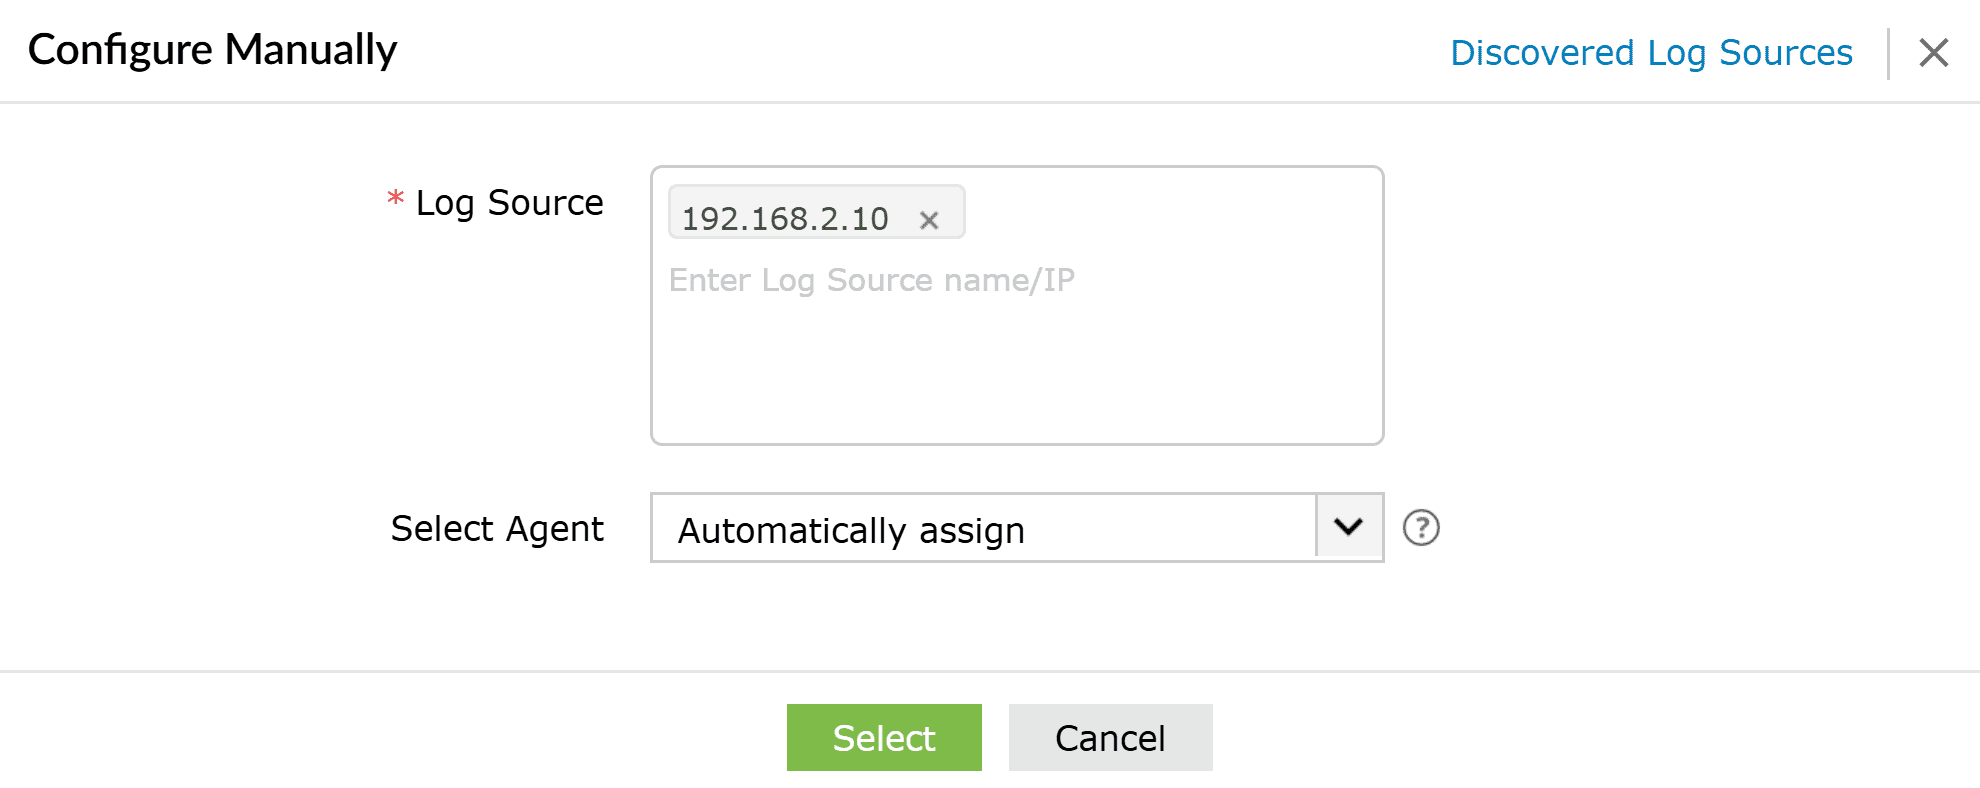This screenshot has height=788, width=1980.
Task: Click the dropdown chevron next to Automatically assign
Action: (1349, 528)
